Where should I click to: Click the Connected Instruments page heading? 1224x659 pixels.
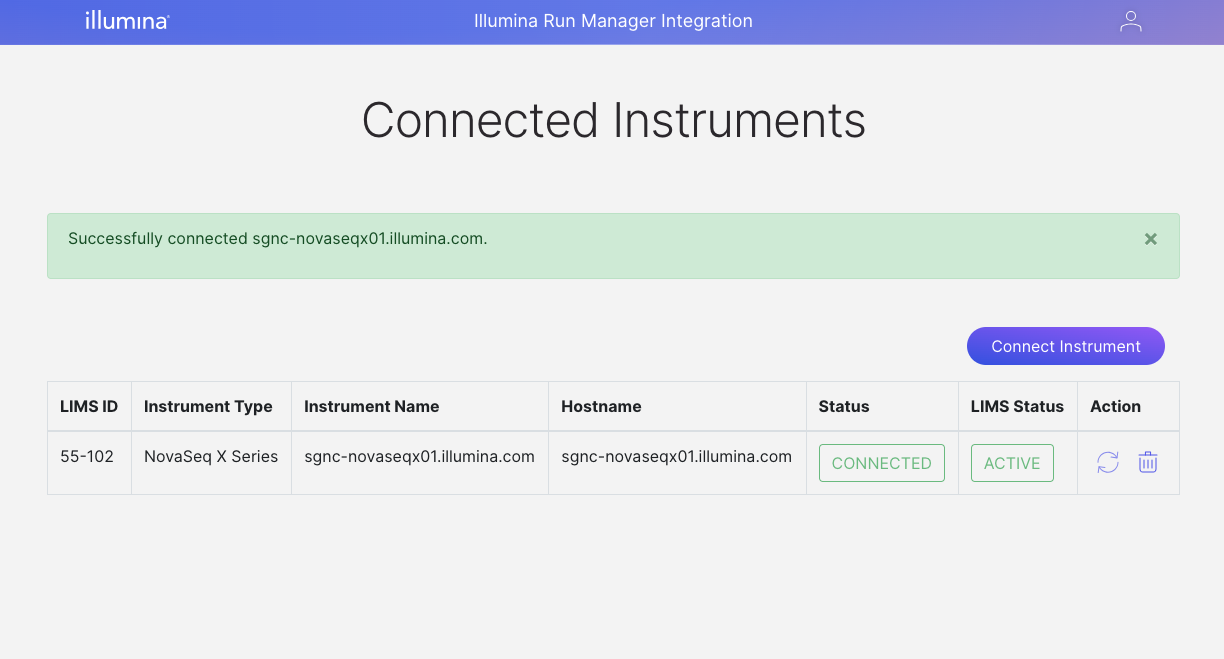point(613,120)
